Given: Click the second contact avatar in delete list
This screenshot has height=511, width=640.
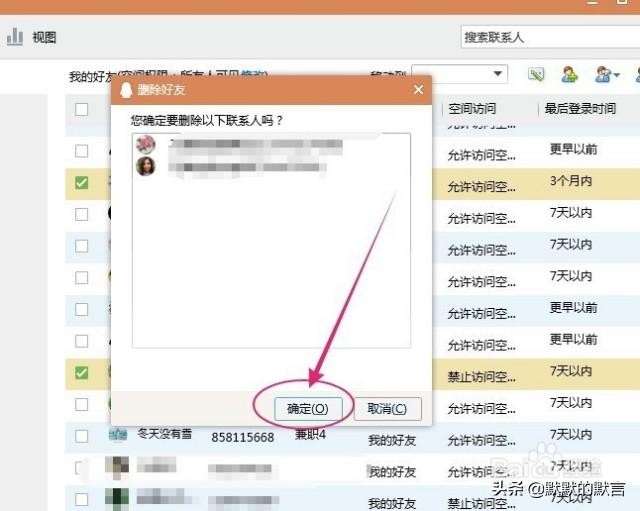Looking at the screenshot, I should [146, 166].
